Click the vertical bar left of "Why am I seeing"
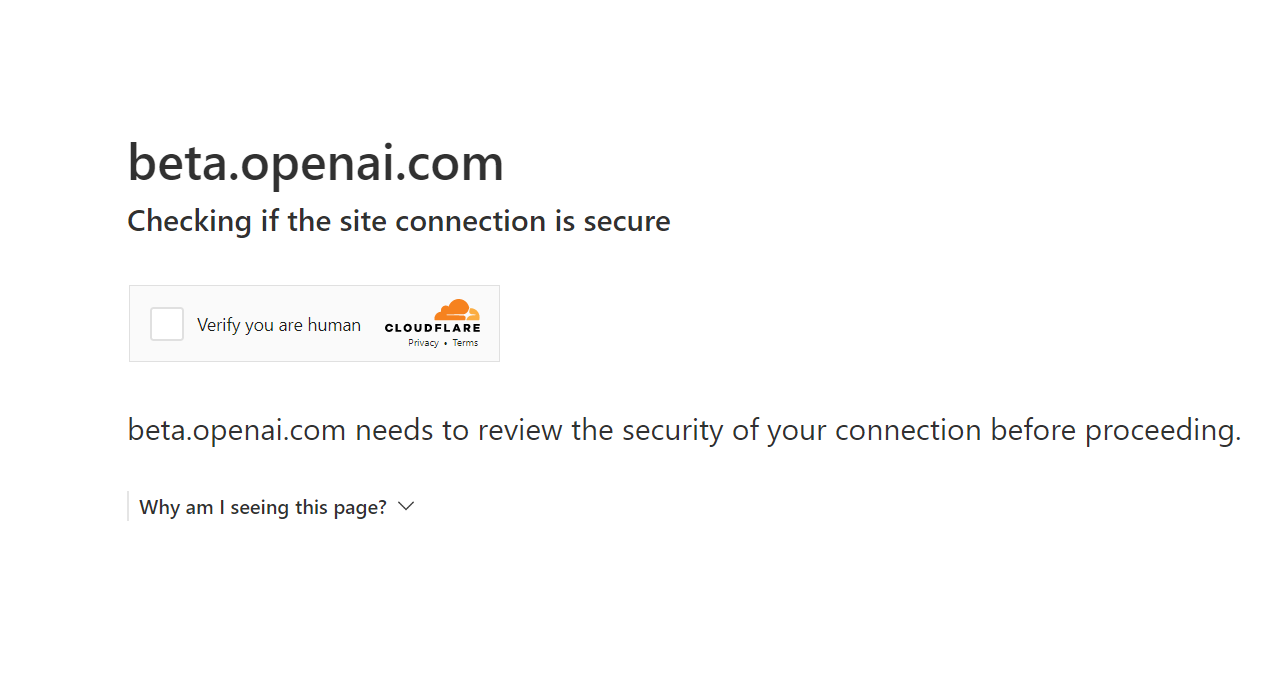The width and height of the screenshot is (1269, 675). [128, 507]
